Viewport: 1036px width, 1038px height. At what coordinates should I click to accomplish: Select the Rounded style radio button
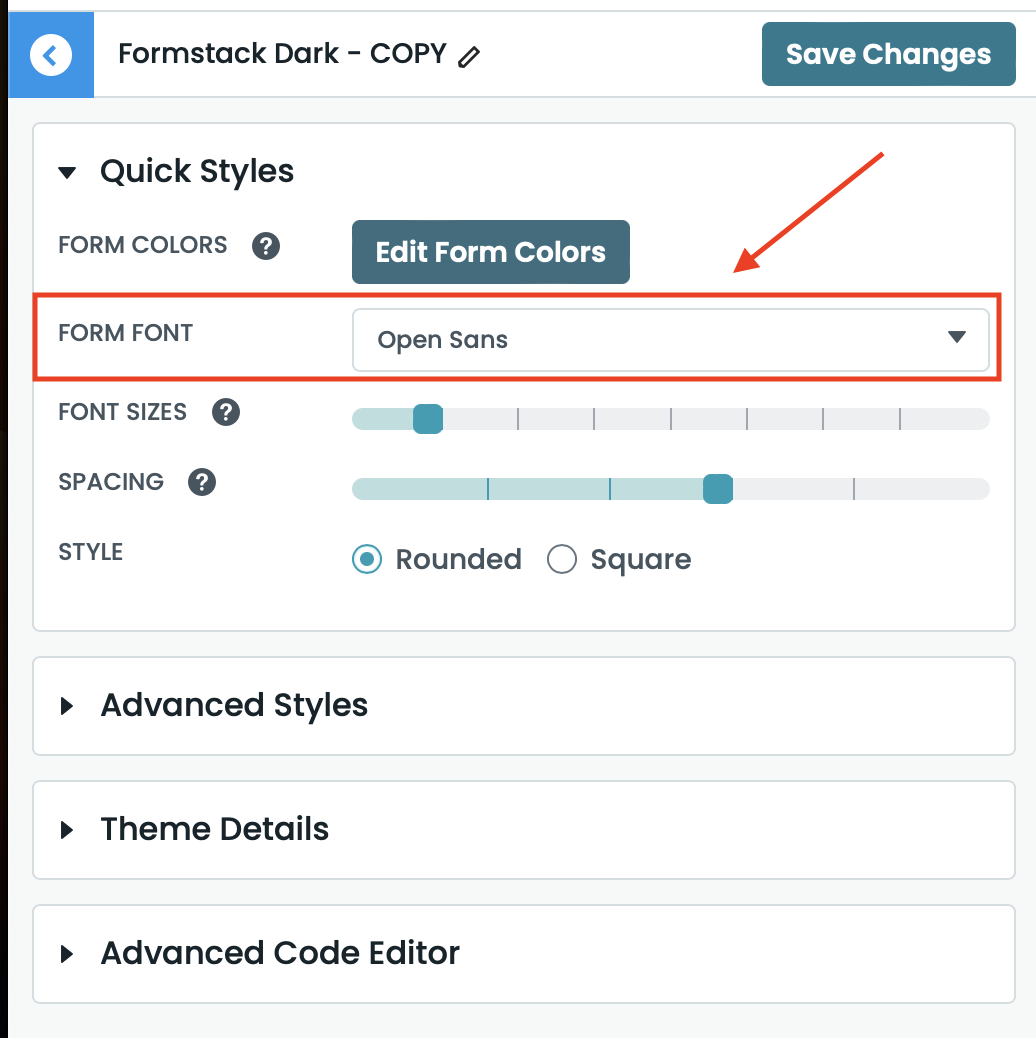pyautogui.click(x=368, y=559)
